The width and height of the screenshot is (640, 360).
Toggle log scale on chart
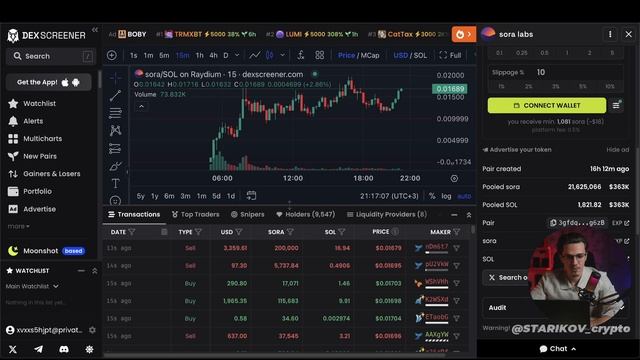[x=446, y=196]
